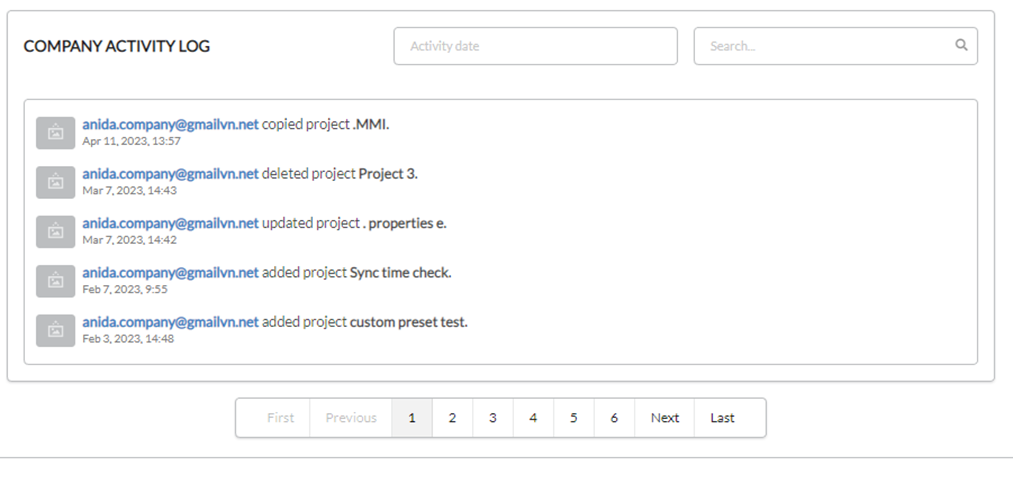This screenshot has width=1013, height=493.
Task: Click the Next pagination button
Action: [x=665, y=418]
